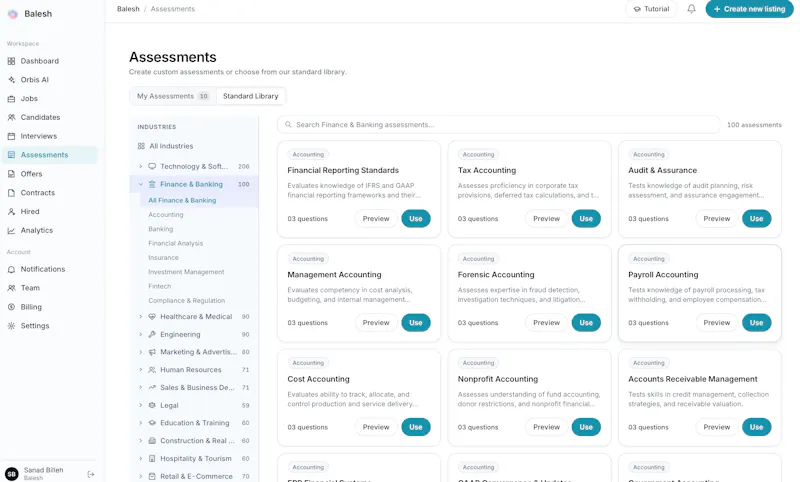Click the Marketing & Advertising megaphone icon
The width and height of the screenshot is (800, 482).
152,352
